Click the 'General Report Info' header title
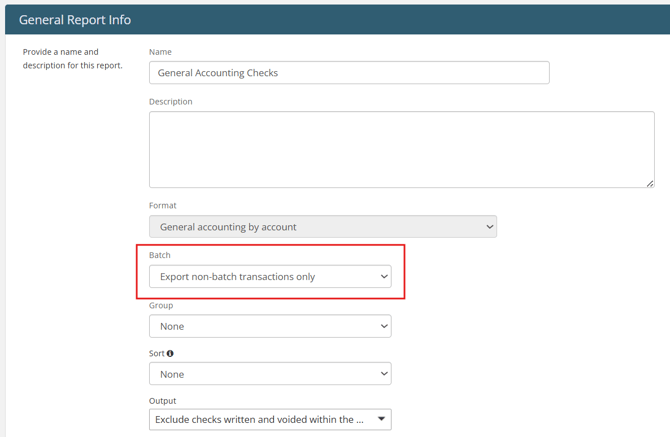 click(x=75, y=20)
